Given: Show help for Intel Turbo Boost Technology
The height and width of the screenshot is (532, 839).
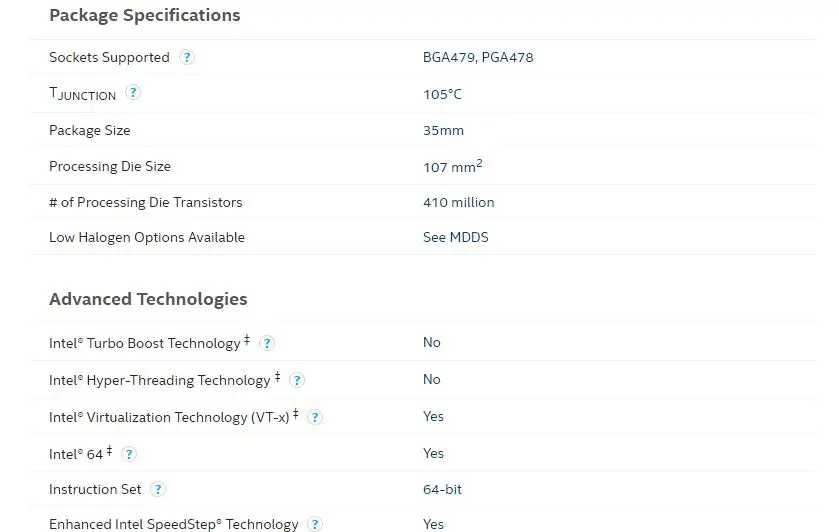Looking at the screenshot, I should click(267, 343).
